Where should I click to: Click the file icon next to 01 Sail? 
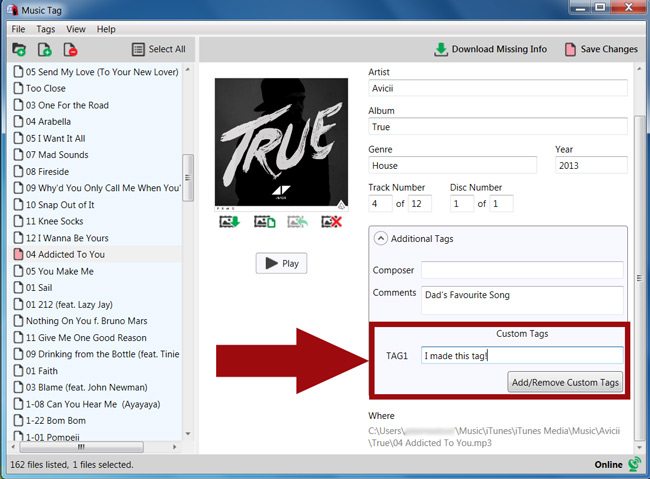(18, 287)
